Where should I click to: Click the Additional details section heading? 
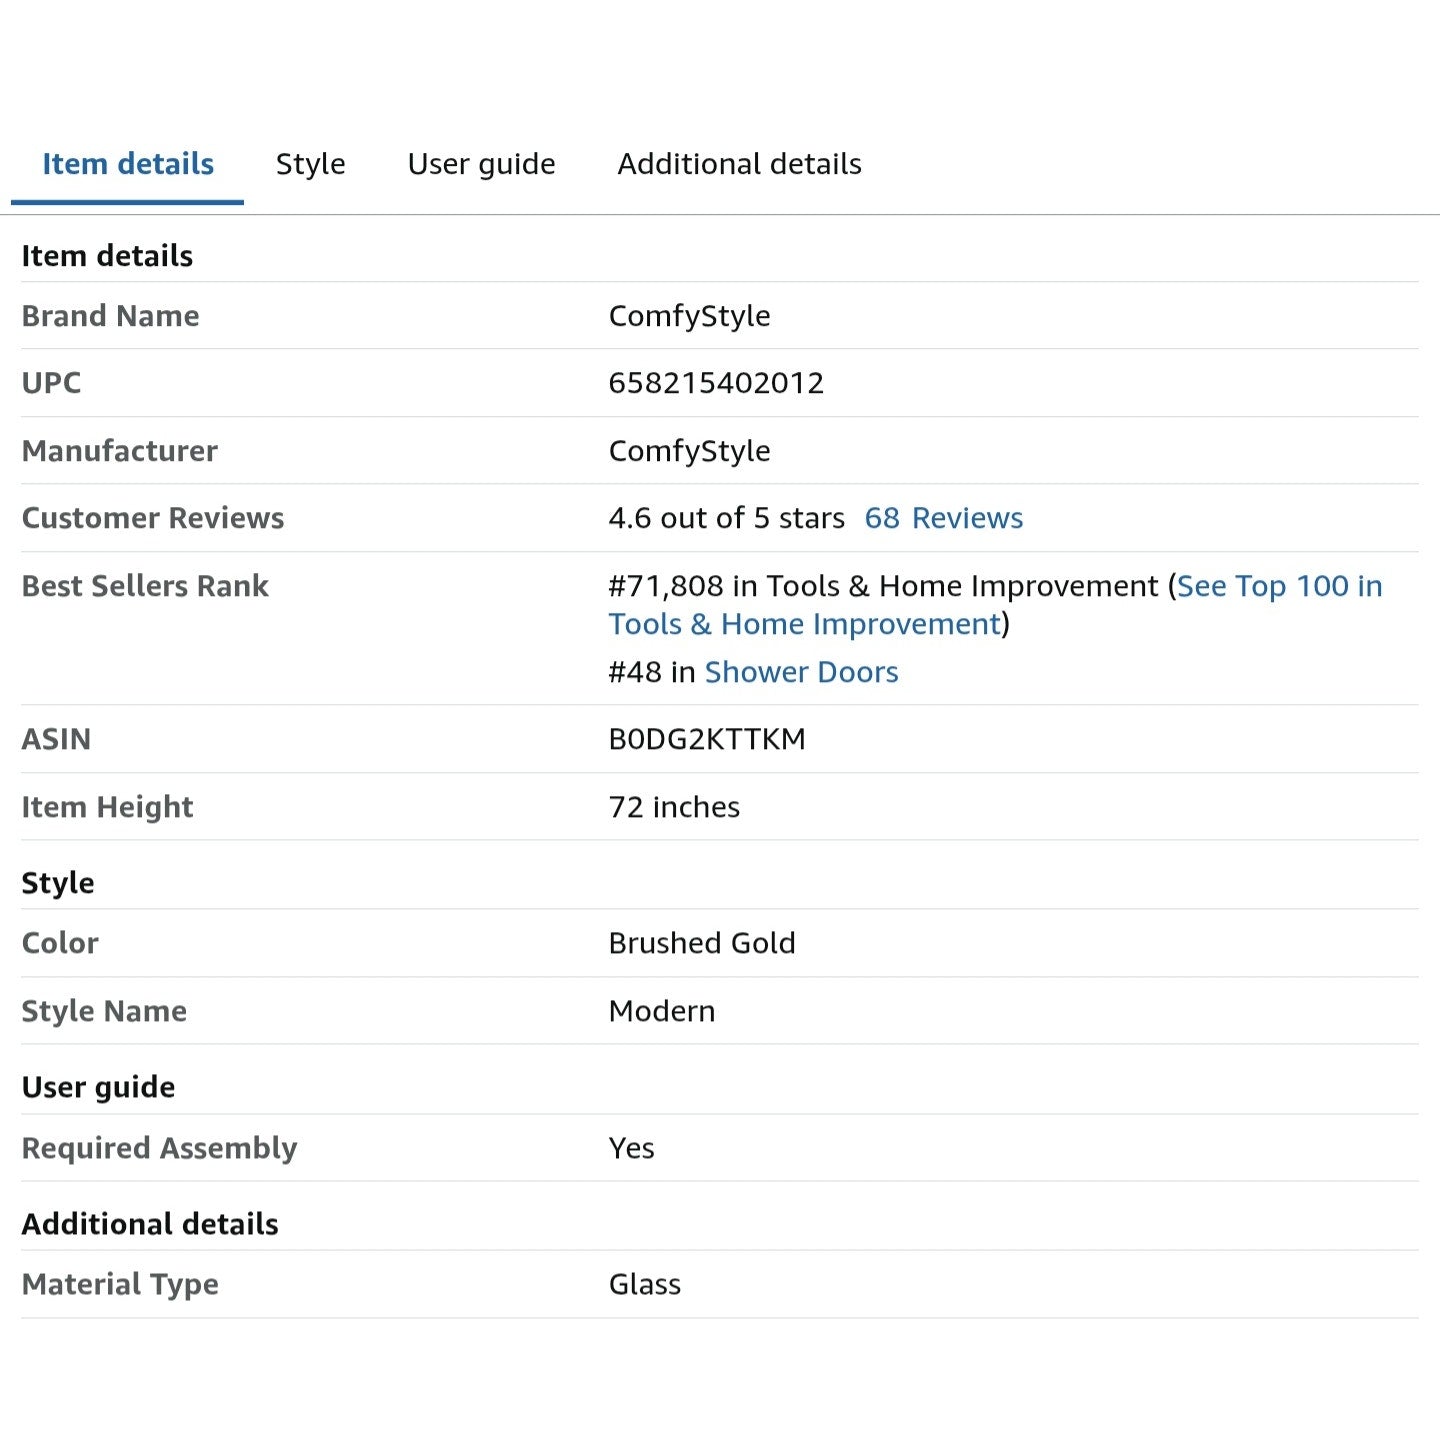point(150,1224)
